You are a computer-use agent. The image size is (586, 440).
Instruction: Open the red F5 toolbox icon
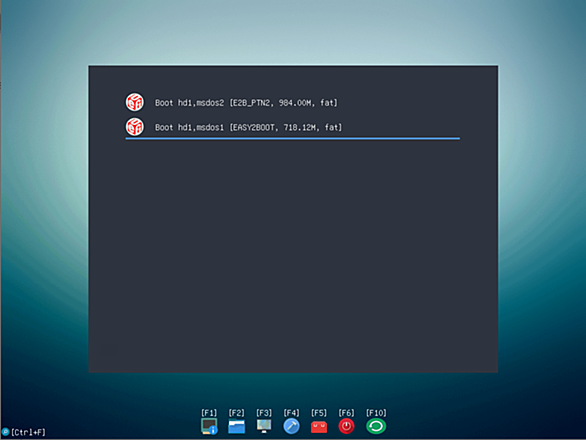pyautogui.click(x=319, y=427)
